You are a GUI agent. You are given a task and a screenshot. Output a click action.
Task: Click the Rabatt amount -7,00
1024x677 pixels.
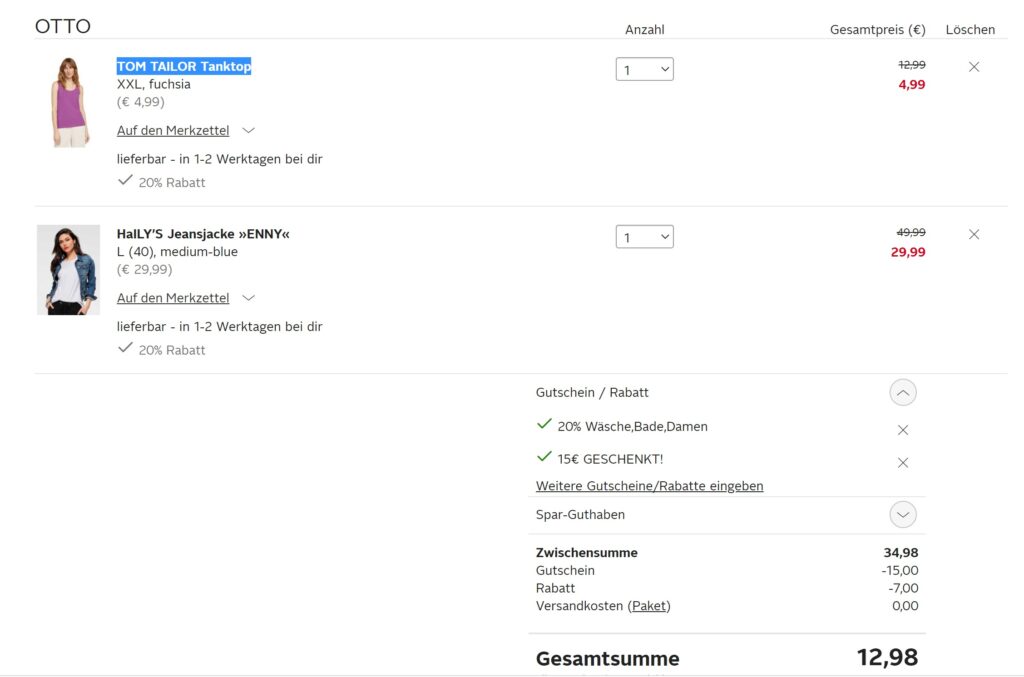click(903, 588)
